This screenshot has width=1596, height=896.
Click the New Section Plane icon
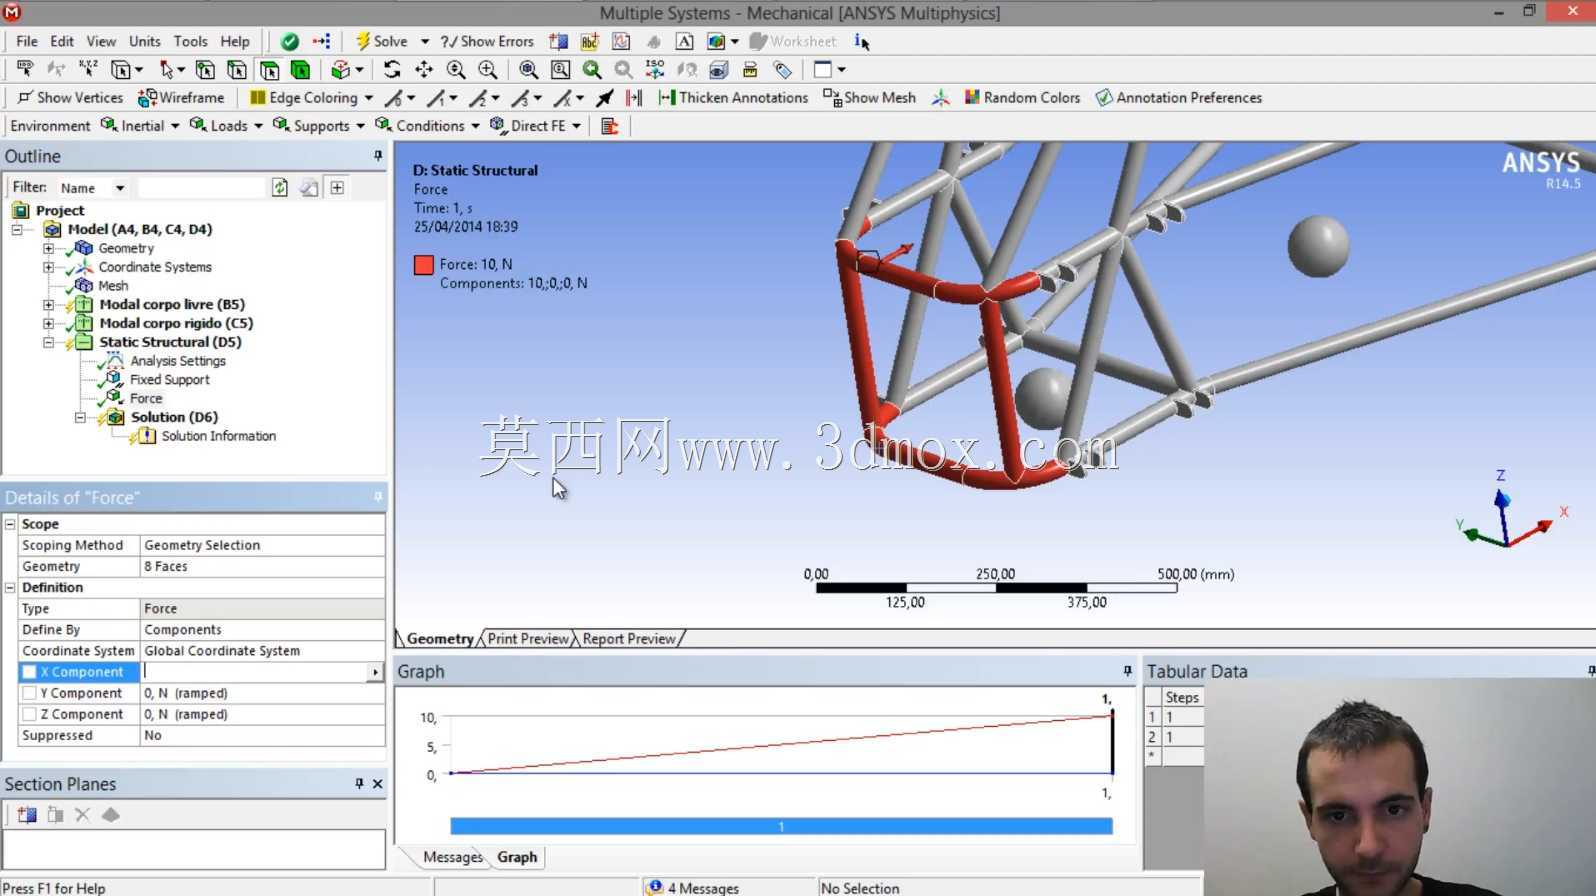click(x=27, y=815)
